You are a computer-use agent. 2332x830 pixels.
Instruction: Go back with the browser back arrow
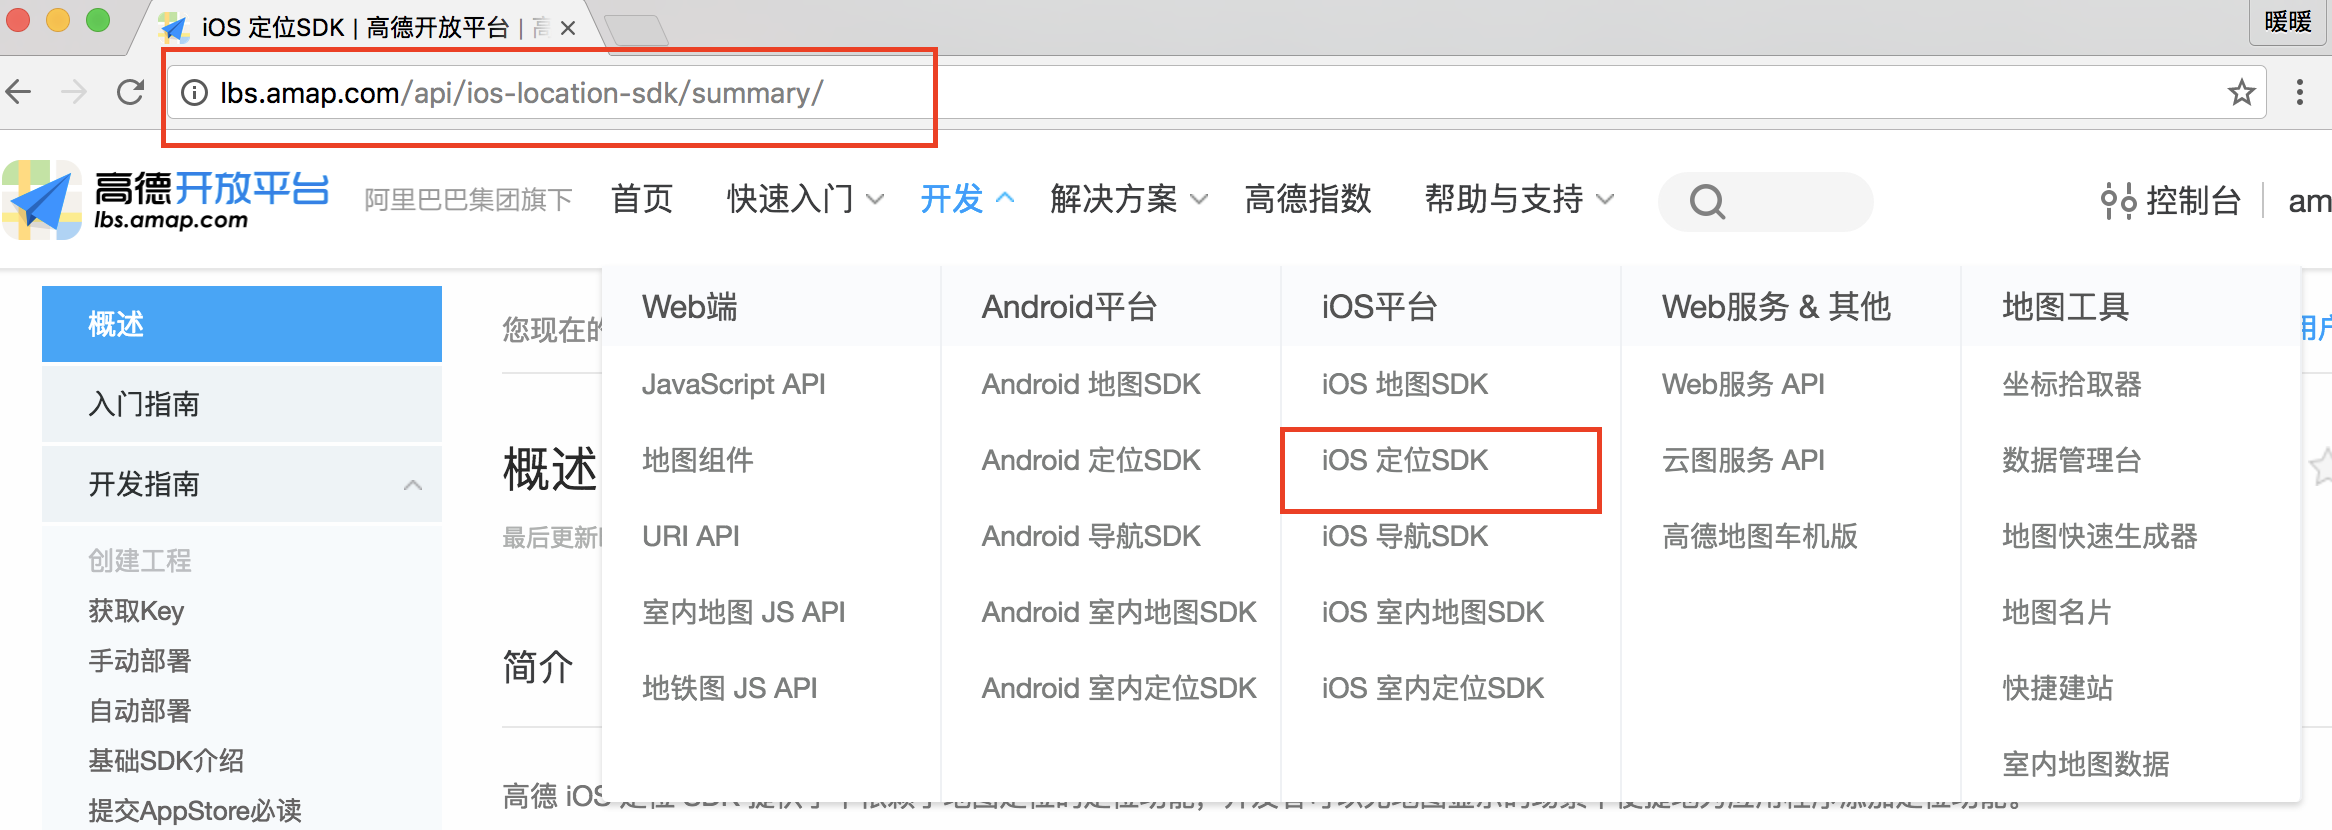click(19, 93)
